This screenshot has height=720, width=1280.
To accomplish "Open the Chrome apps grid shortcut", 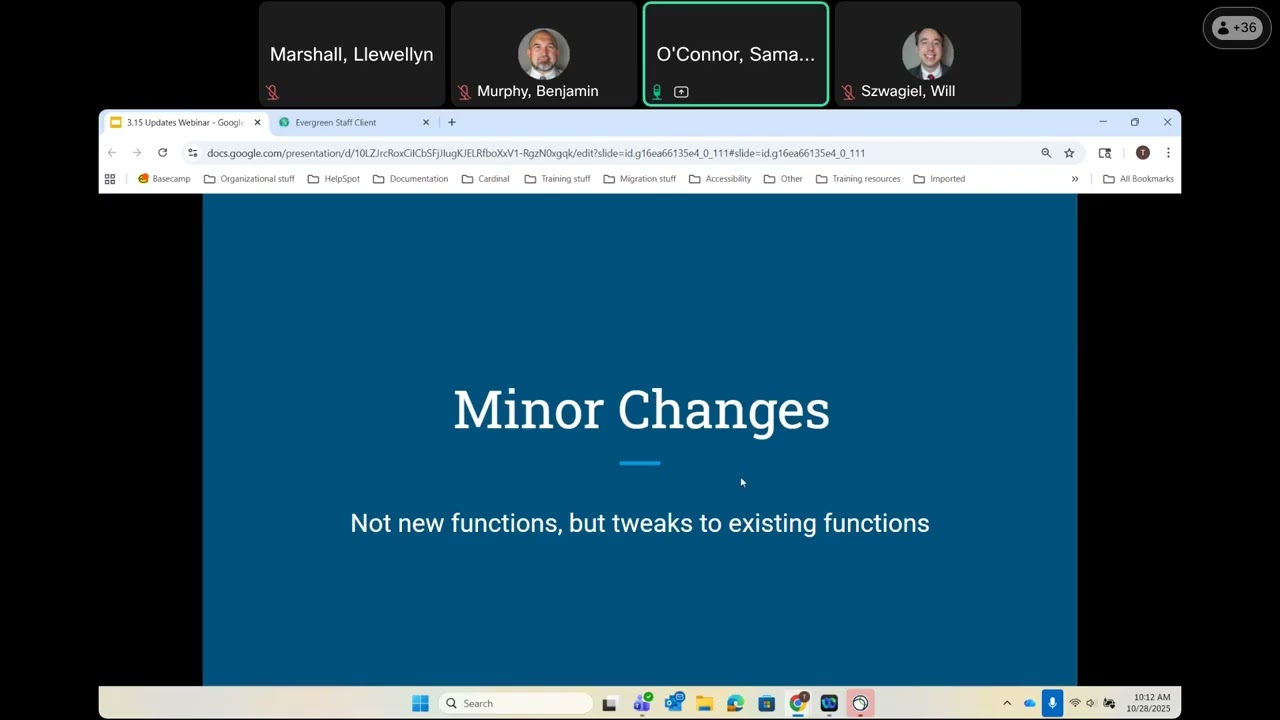I will coord(110,179).
